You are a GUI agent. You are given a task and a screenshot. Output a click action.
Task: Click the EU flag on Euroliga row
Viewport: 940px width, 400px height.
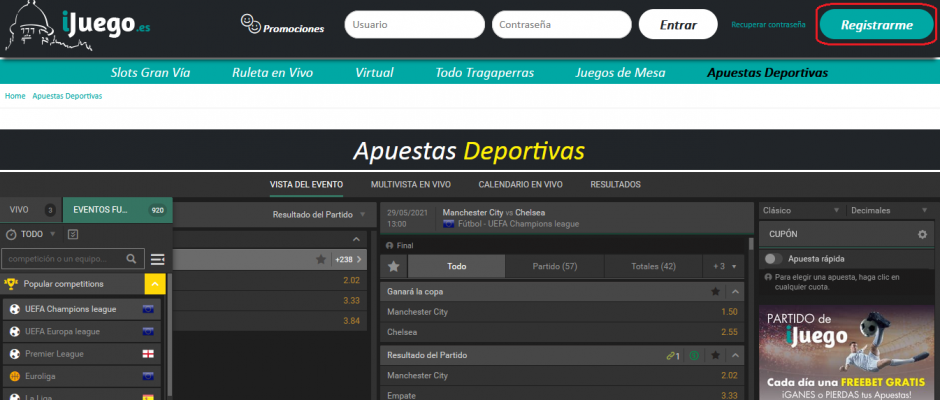(148, 377)
